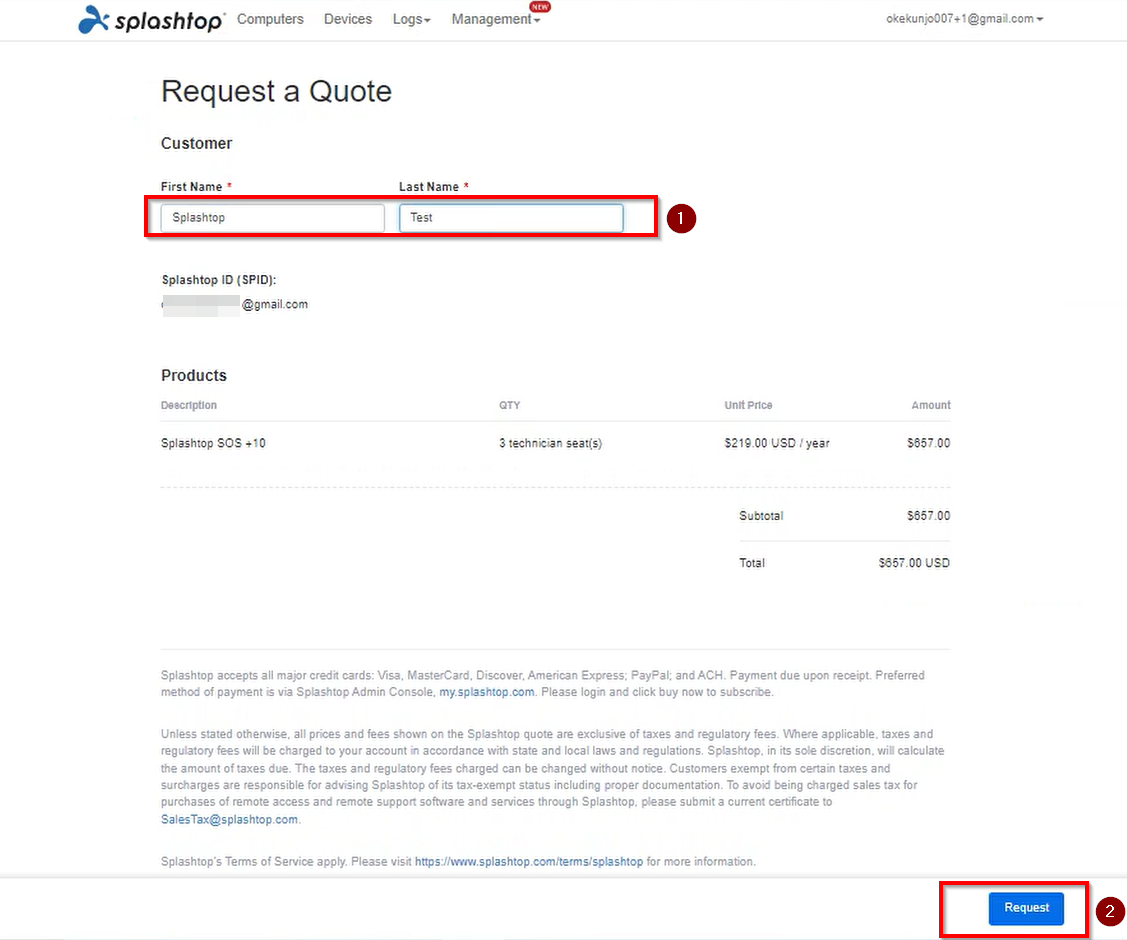This screenshot has height=940, width=1127.
Task: Select the Request a Quote heading
Action: (276, 91)
